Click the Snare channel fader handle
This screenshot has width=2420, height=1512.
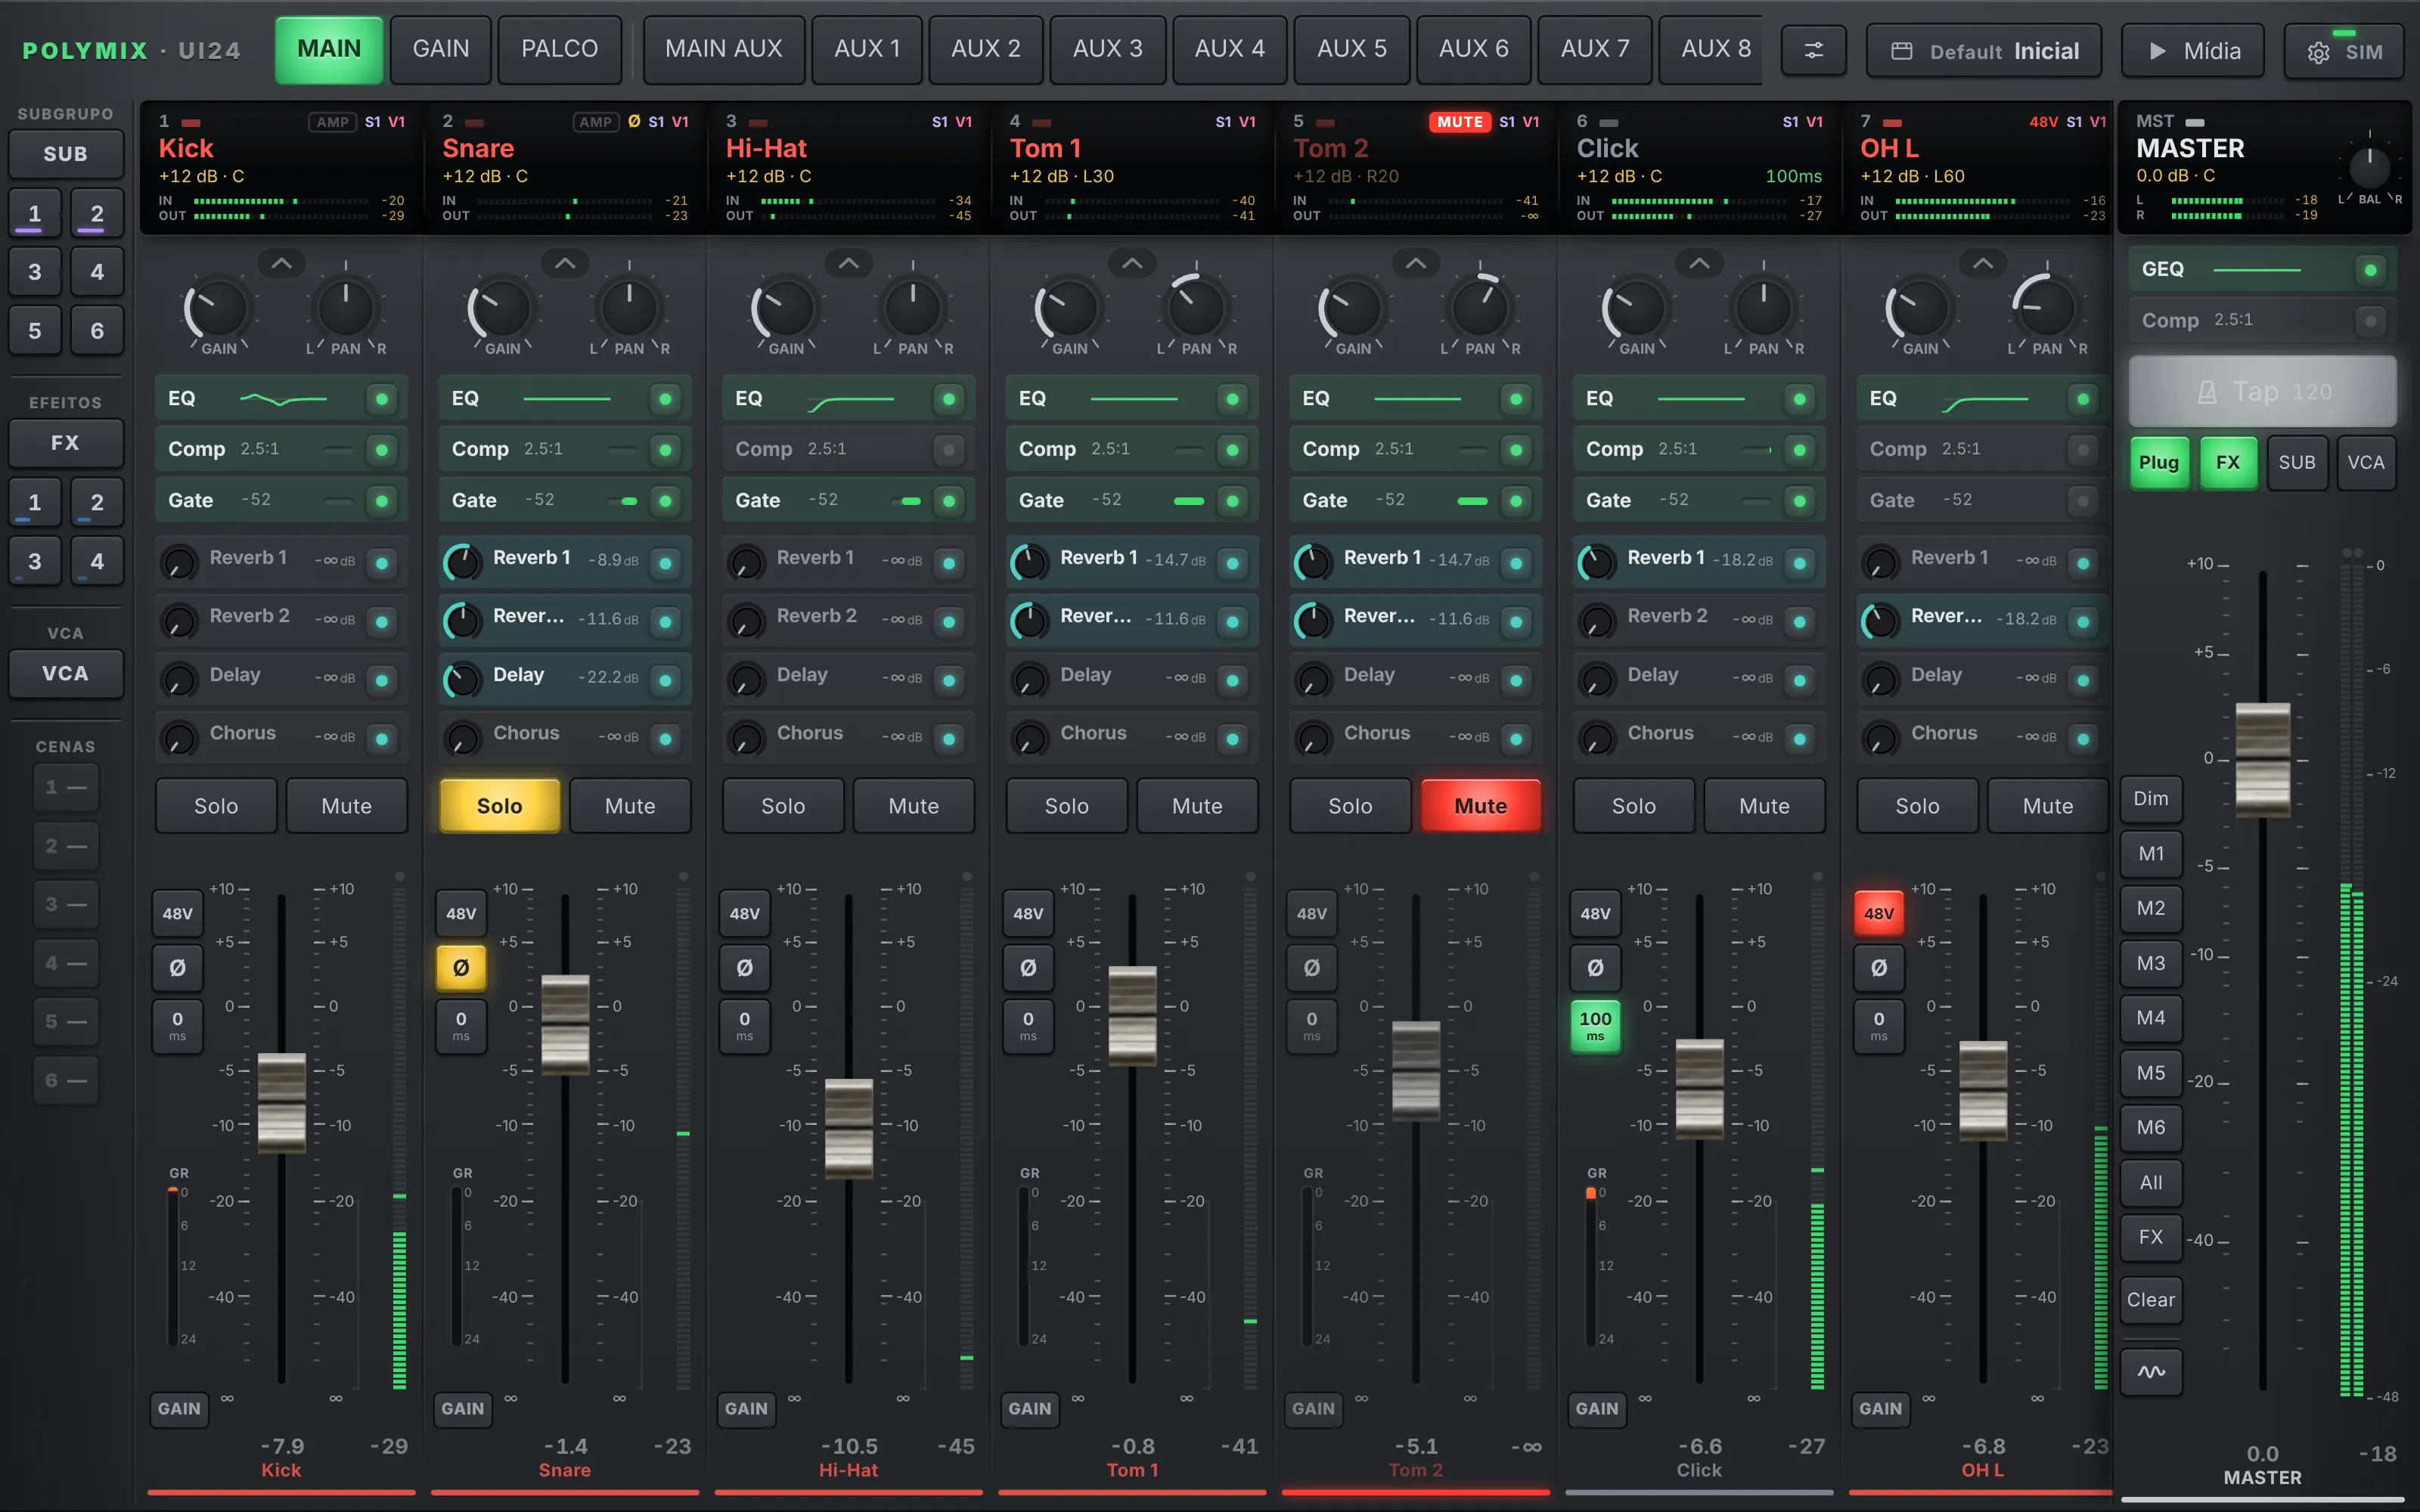(565, 1025)
